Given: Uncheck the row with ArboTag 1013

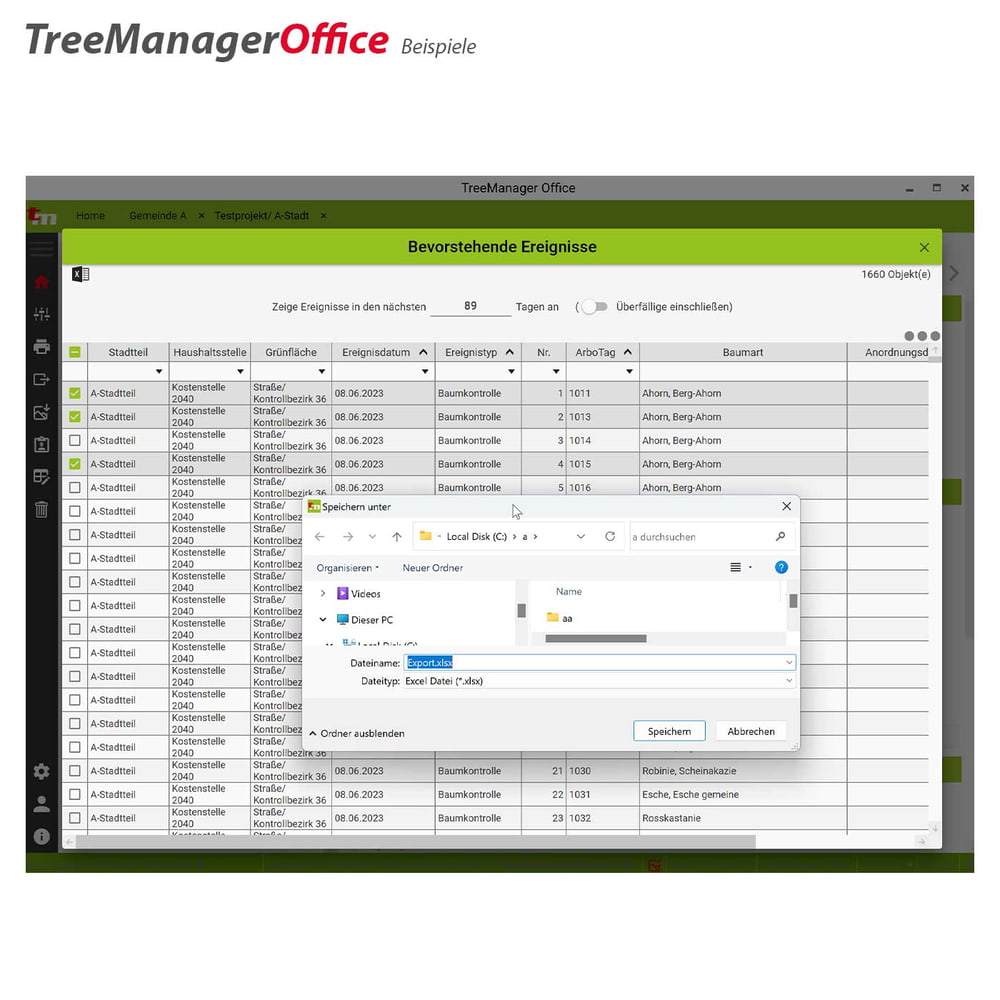Looking at the screenshot, I should tap(75, 417).
